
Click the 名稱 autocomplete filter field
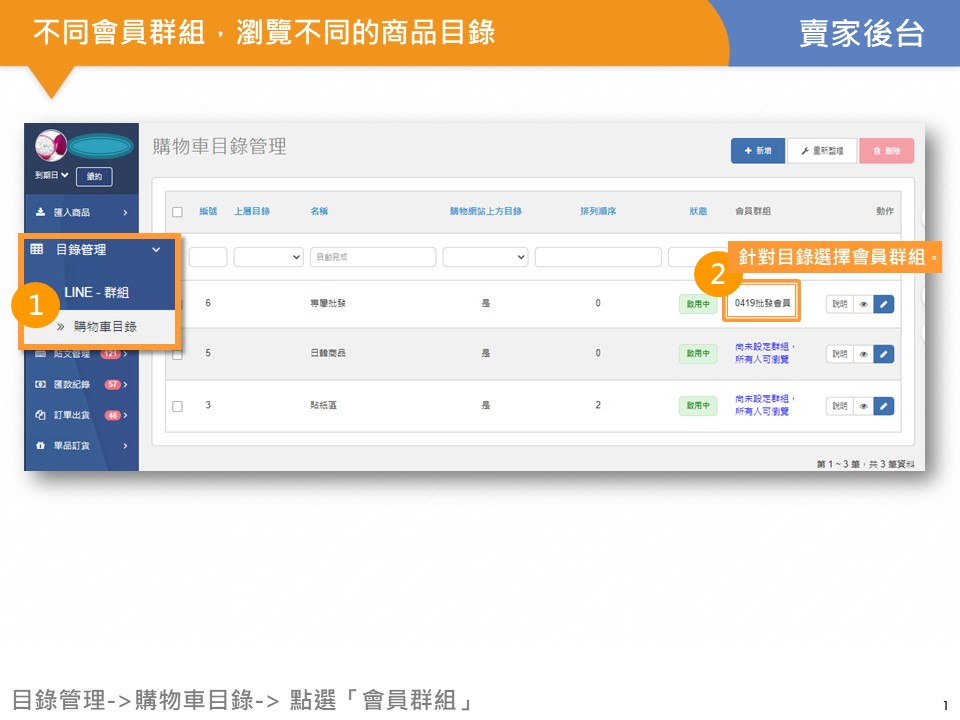click(x=372, y=257)
